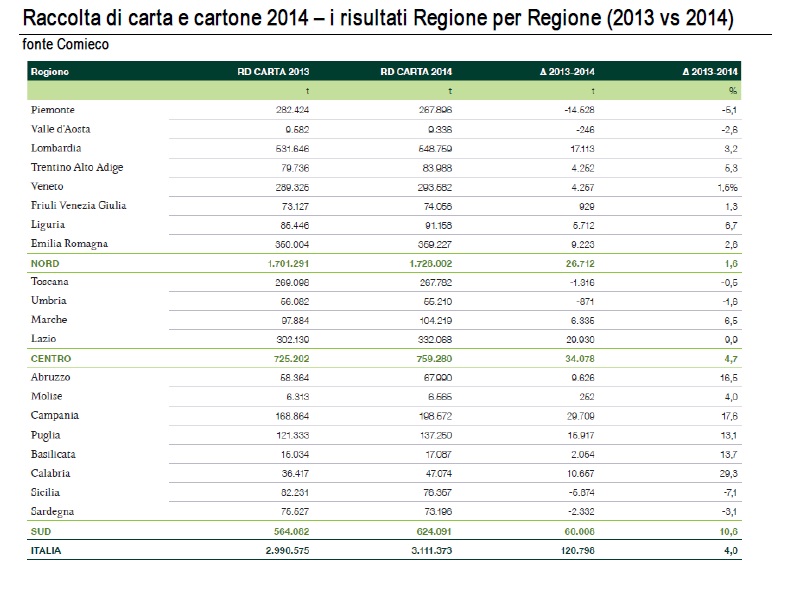Click the ITALIA 2014 total value 3.111.373

(430, 550)
